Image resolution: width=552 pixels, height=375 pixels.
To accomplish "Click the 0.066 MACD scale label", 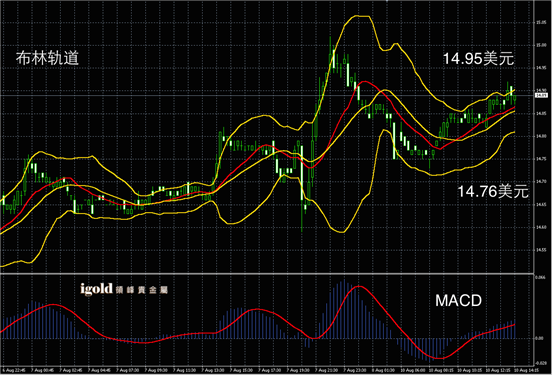I will [540, 277].
